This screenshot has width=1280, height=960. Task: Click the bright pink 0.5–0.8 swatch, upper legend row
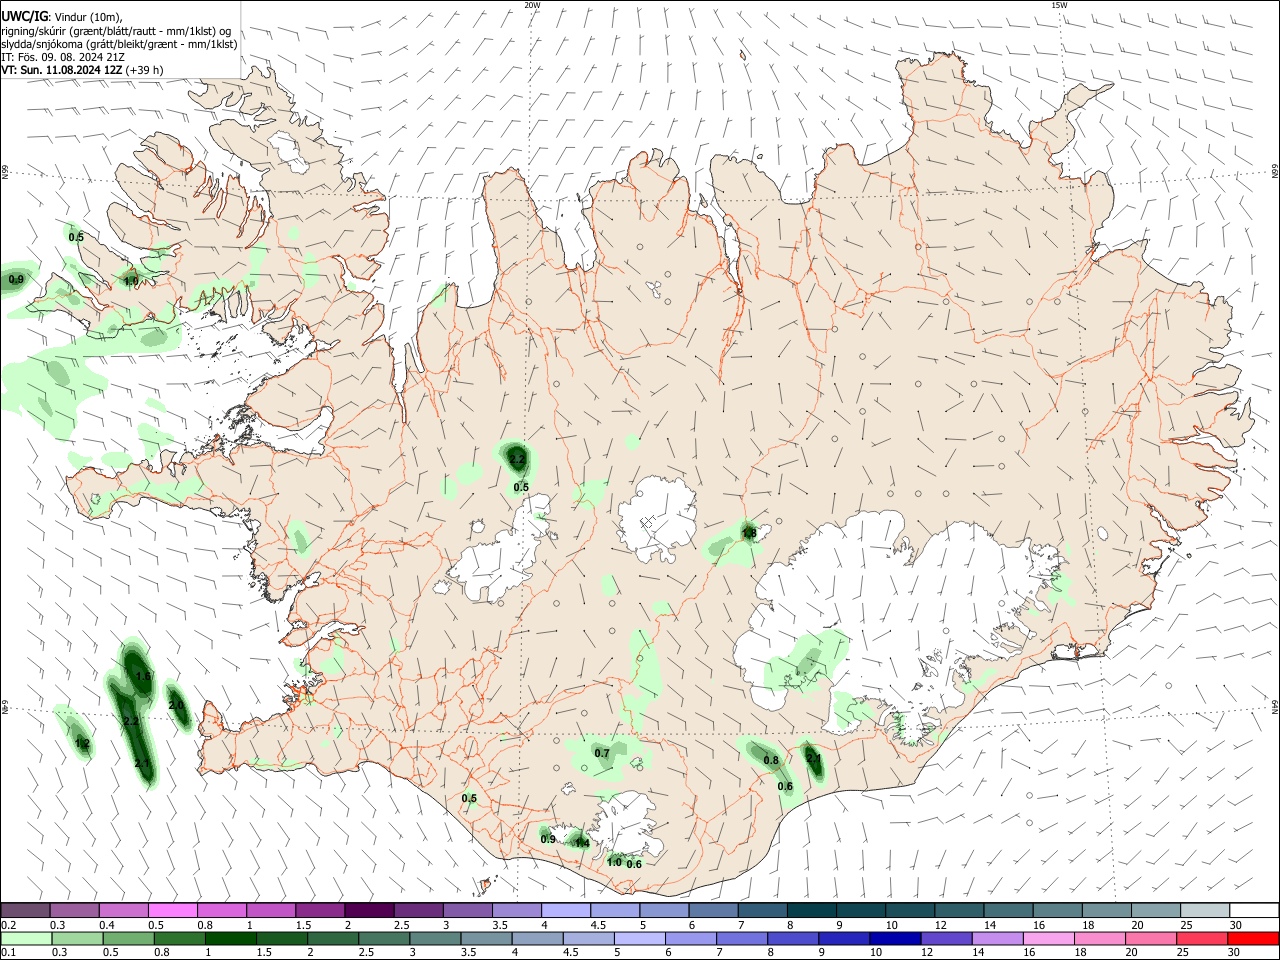coord(172,911)
